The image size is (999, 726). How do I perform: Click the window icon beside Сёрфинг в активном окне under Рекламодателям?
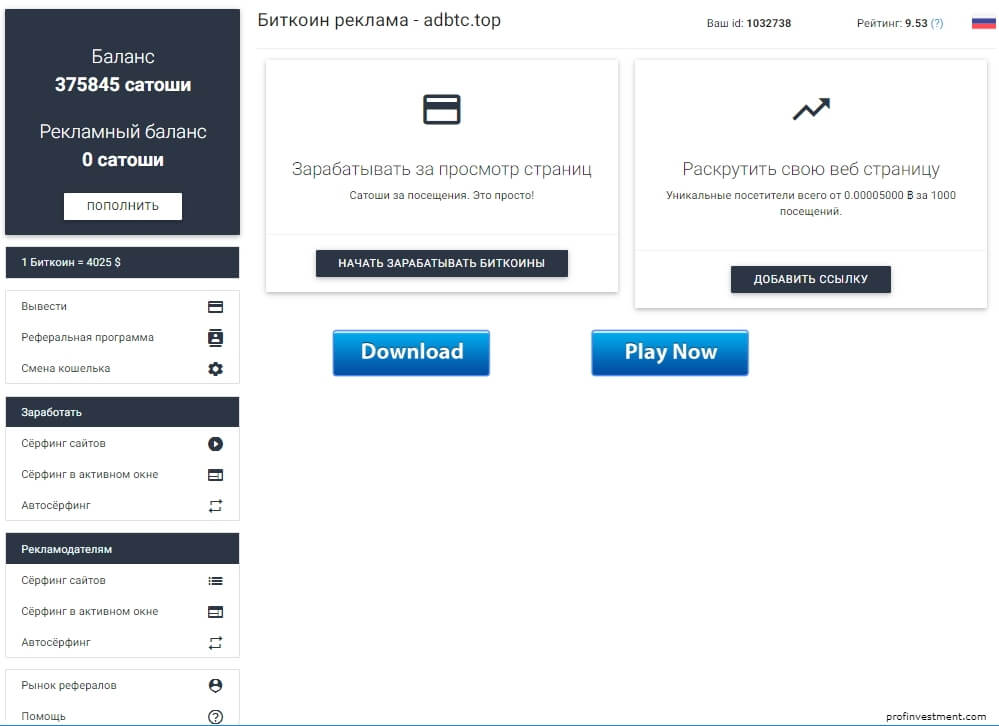[x=215, y=612]
